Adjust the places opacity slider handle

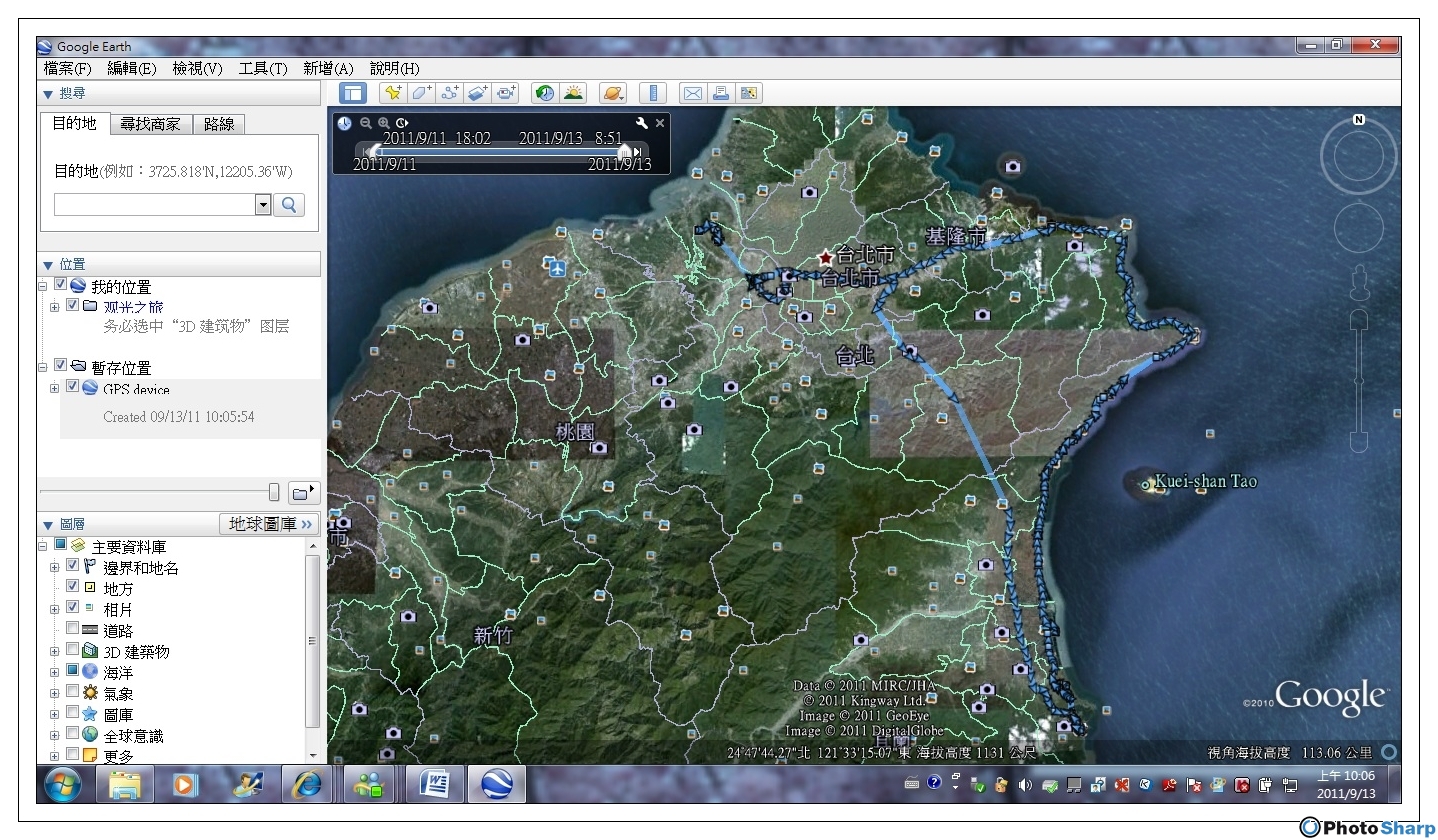(274, 492)
